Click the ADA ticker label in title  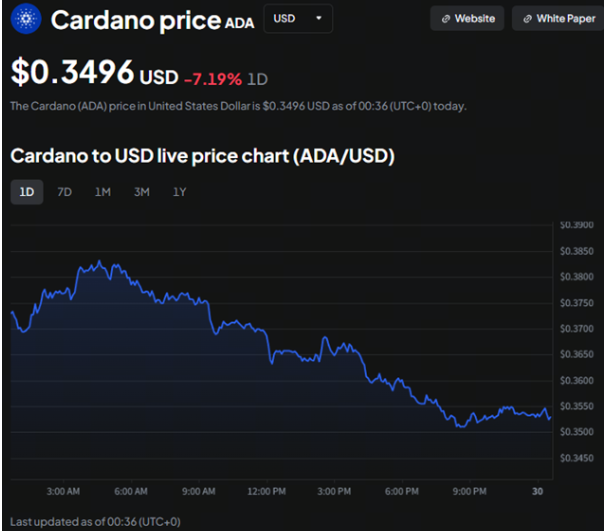click(239, 22)
